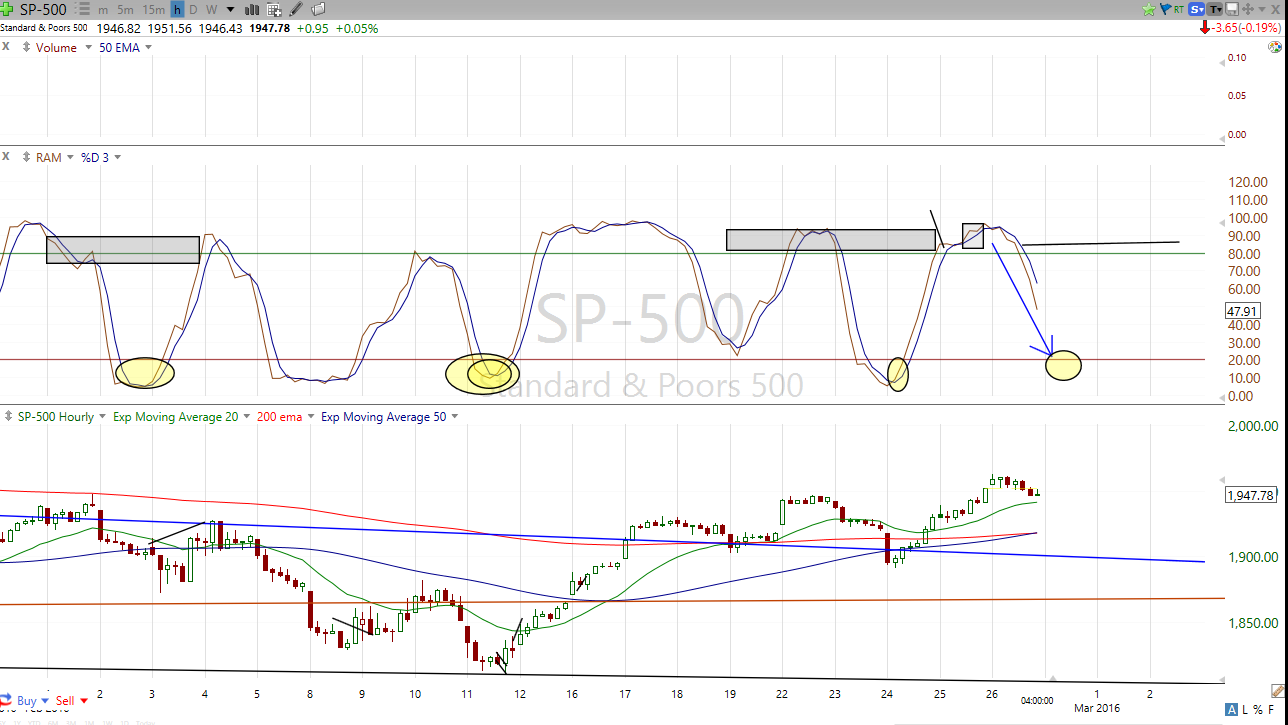Toggle the RT real-time indicator
The width and height of the screenshot is (1288, 725).
[x=1179, y=9]
